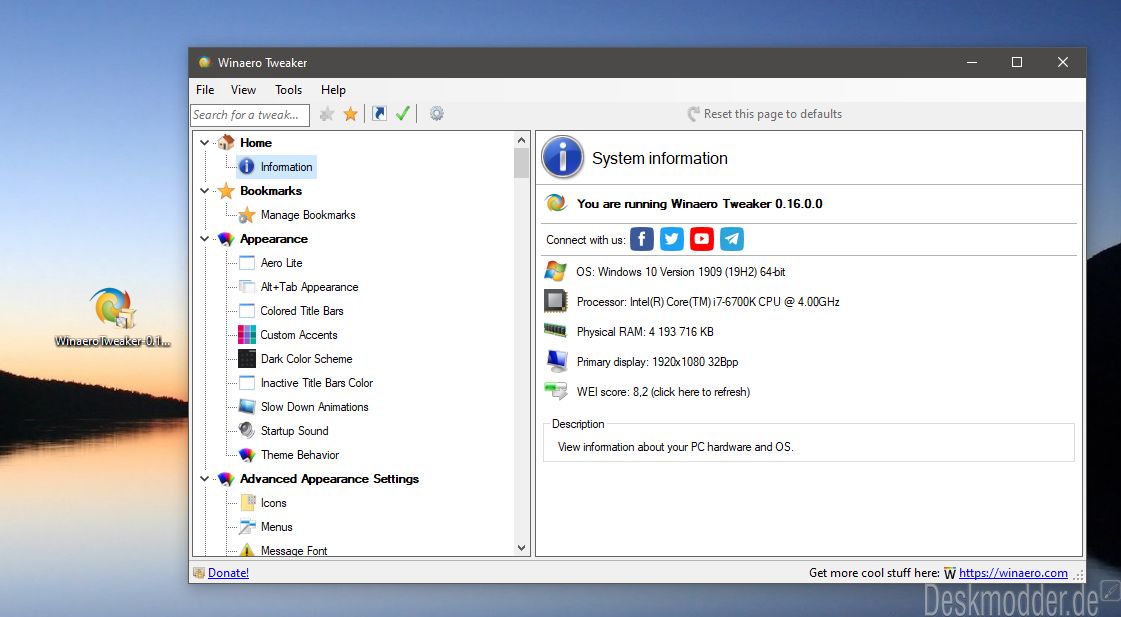The width and height of the screenshot is (1121, 617).
Task: Click the Message Font warning icon
Action: pyautogui.click(x=247, y=550)
